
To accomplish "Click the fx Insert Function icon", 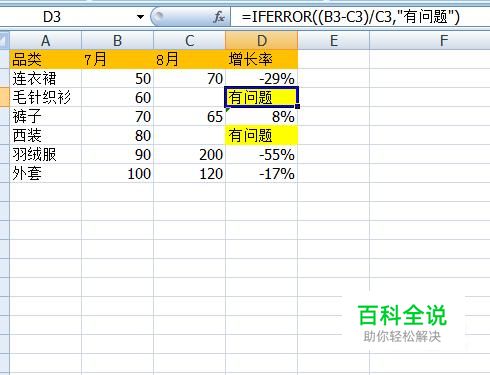I will click(x=219, y=17).
